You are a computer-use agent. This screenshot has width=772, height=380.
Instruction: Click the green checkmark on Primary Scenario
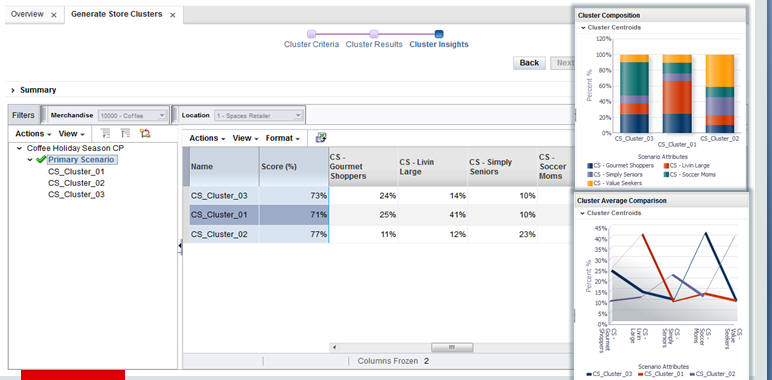point(41,159)
